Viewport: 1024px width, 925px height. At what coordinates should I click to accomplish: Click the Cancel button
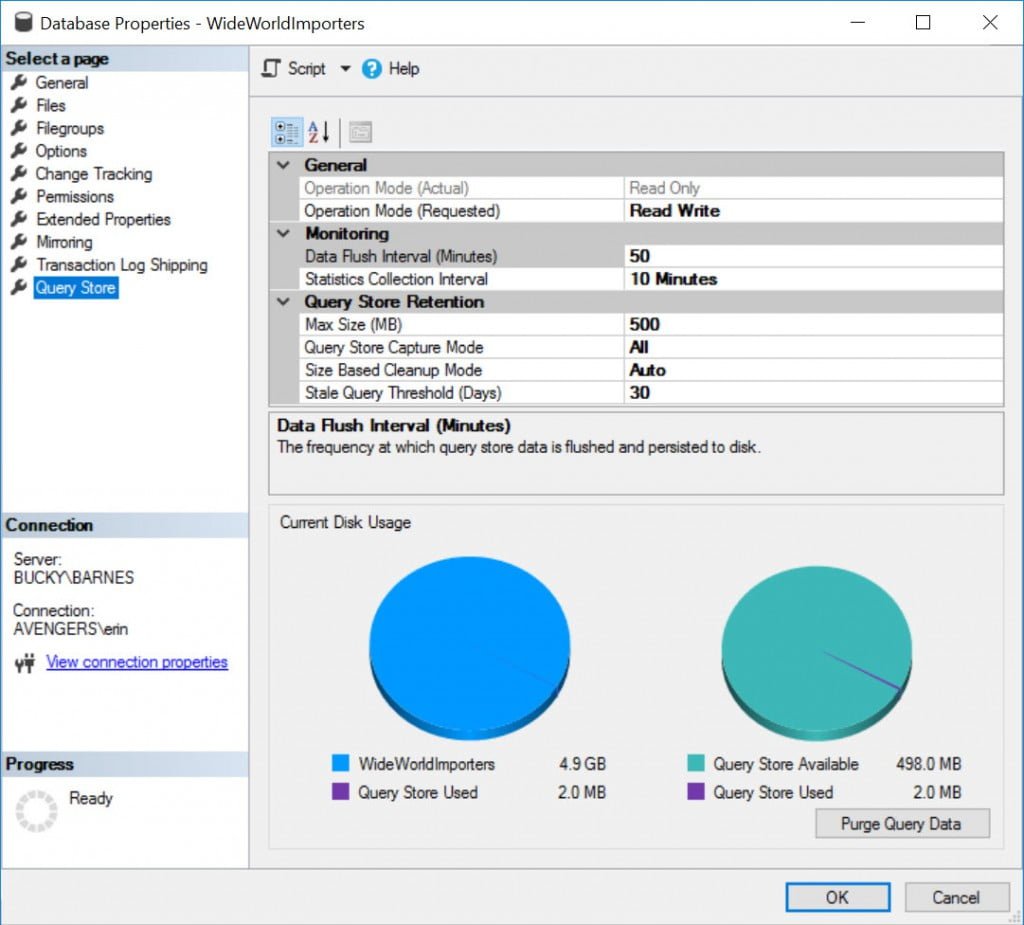pos(955,898)
